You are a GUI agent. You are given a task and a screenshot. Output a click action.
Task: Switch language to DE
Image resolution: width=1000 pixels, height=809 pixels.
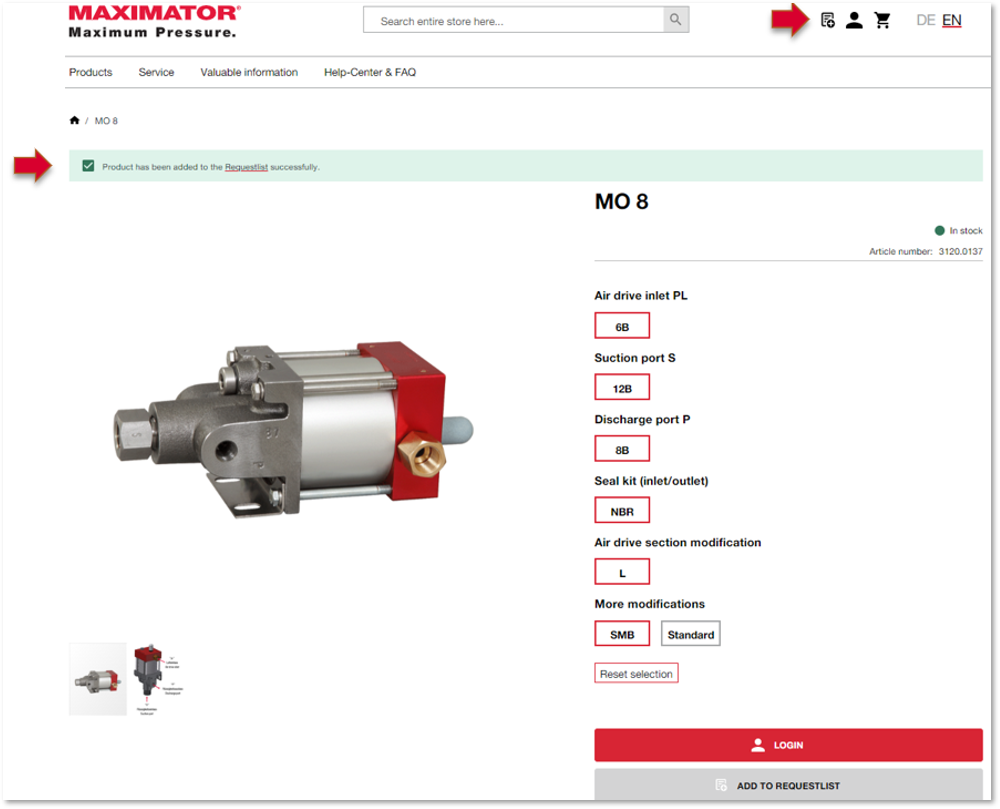(x=925, y=20)
